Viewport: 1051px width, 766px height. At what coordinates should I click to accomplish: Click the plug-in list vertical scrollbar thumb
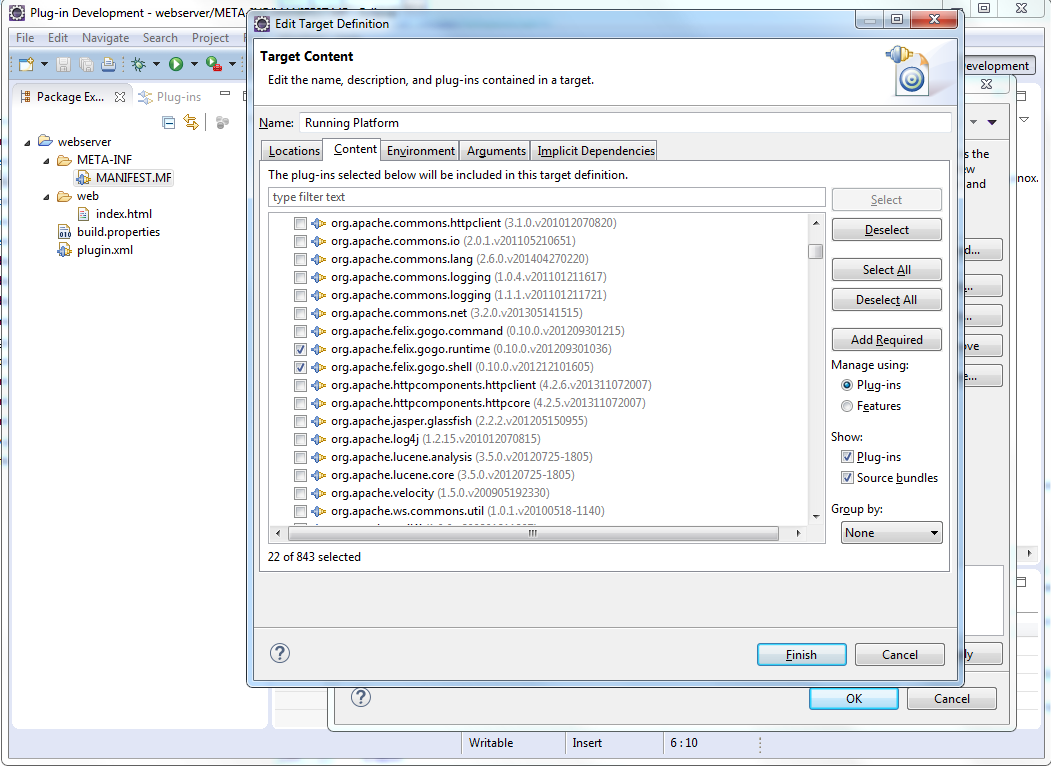click(816, 251)
